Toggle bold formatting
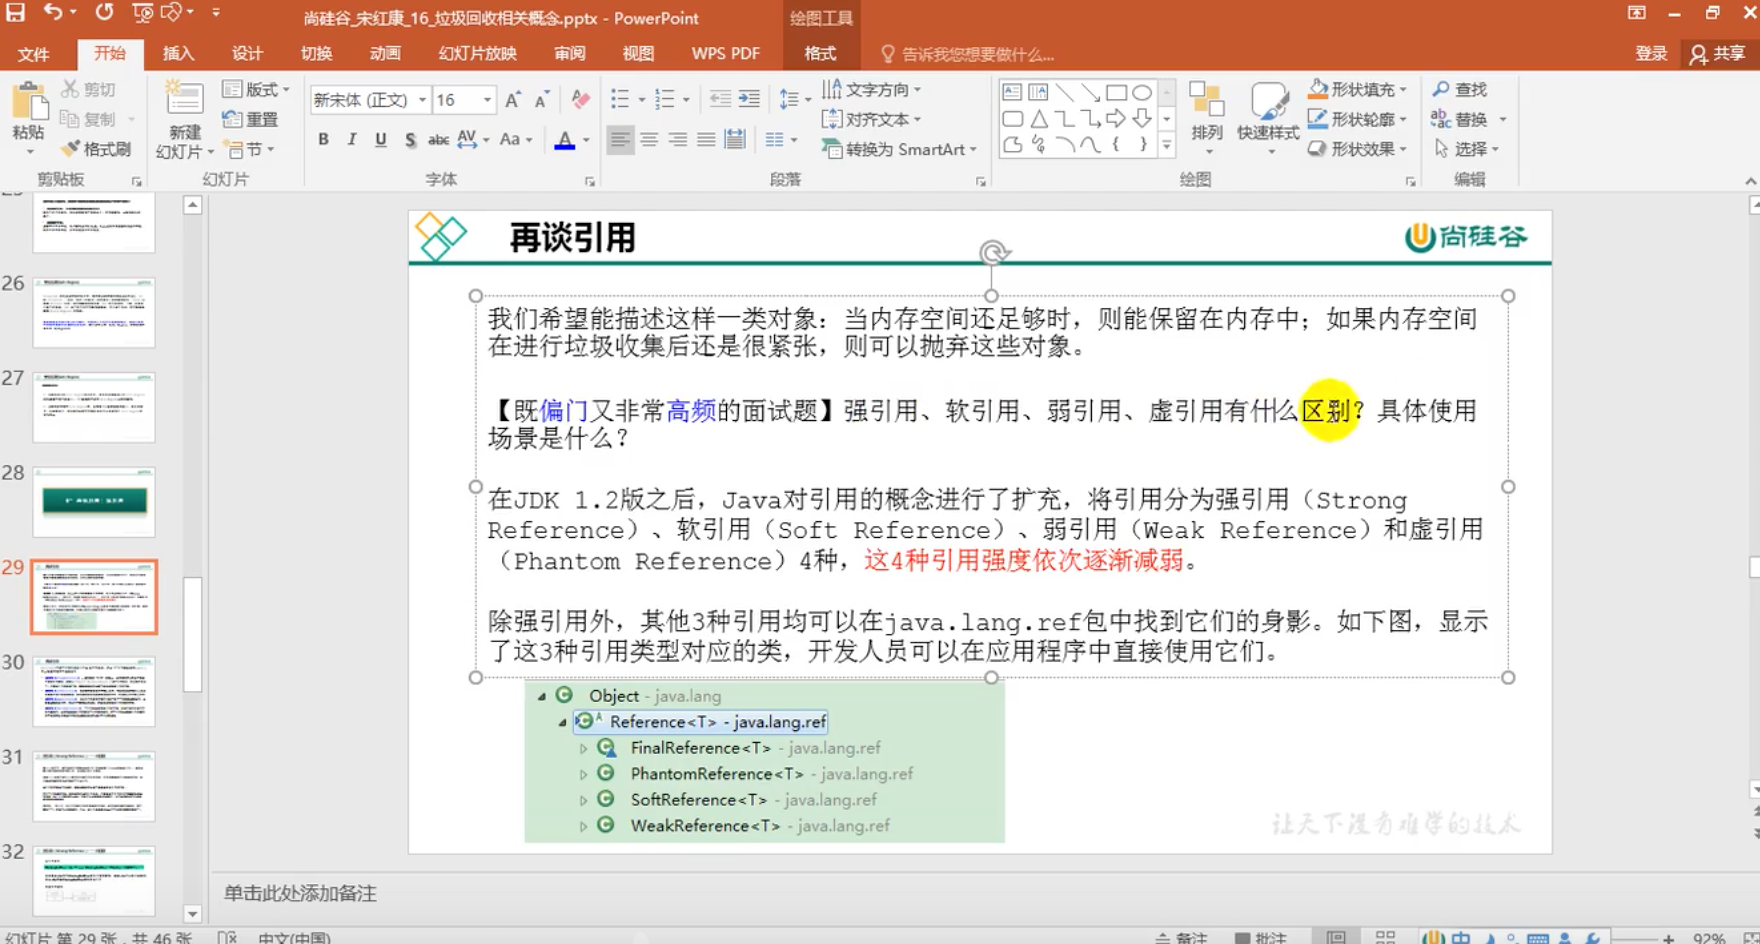This screenshot has height=944, width=1760. tap(323, 140)
